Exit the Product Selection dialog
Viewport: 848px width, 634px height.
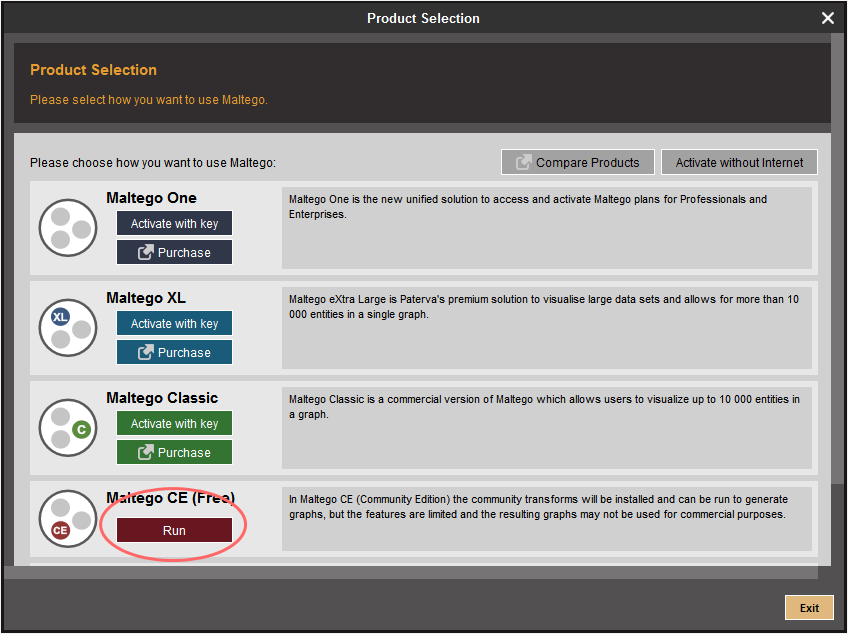pos(809,608)
